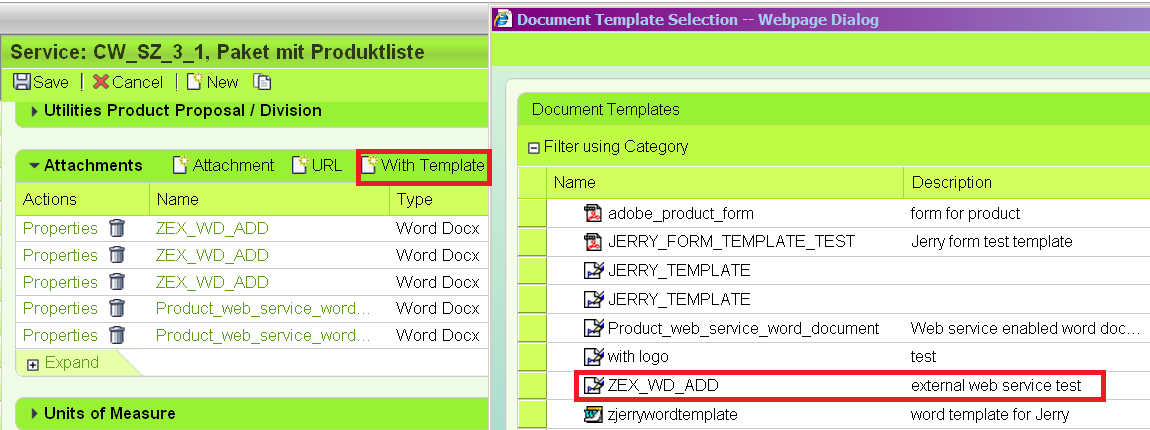Image resolution: width=1150 pixels, height=430 pixels.
Task: Click the Name column header in template dialog
Action: click(x=574, y=182)
